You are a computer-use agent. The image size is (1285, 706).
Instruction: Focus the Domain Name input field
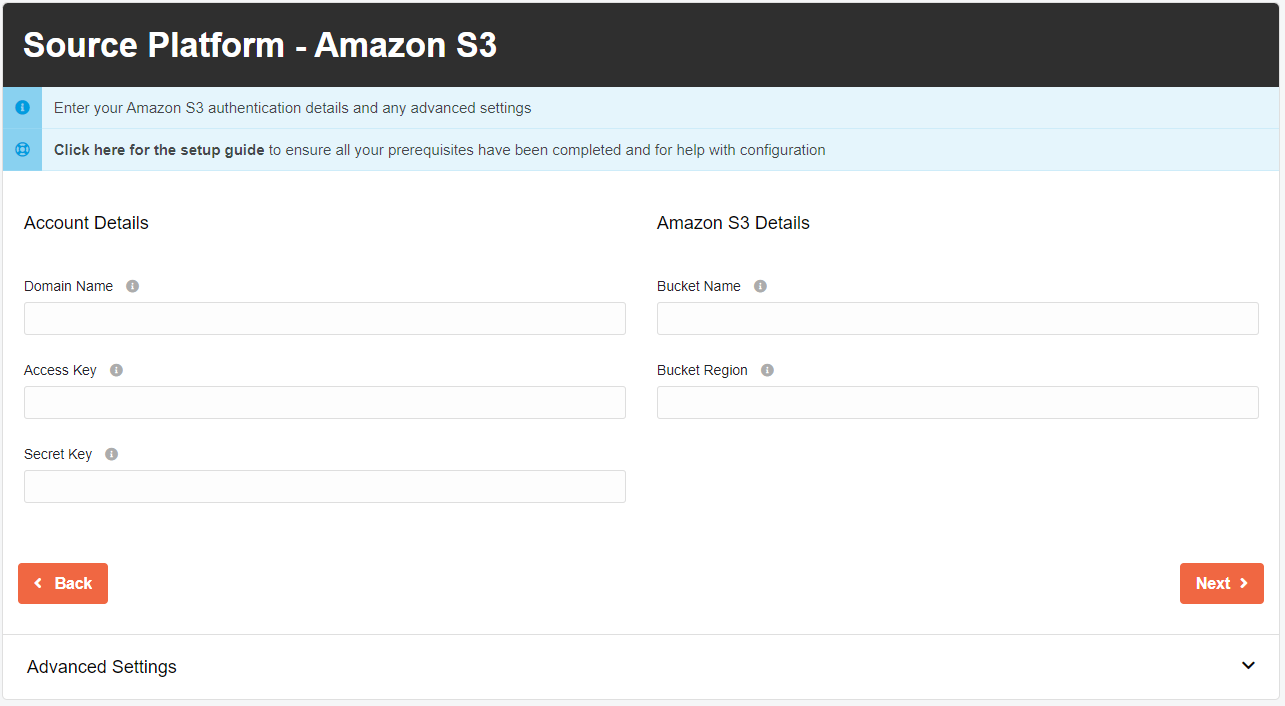coord(325,318)
